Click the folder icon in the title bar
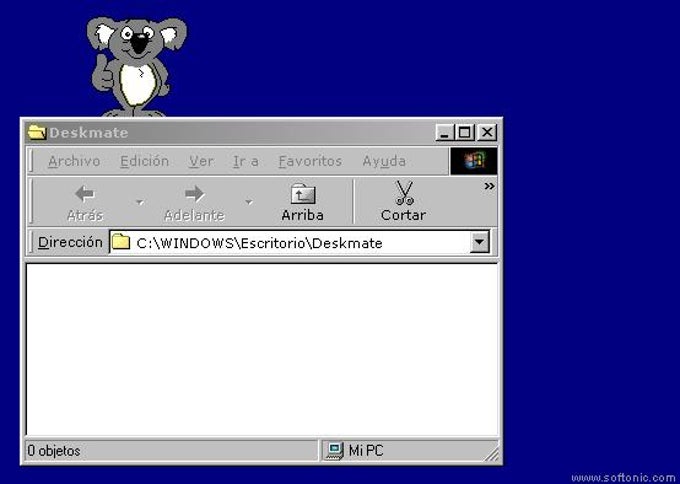This screenshot has height=484, width=680. click(x=37, y=132)
